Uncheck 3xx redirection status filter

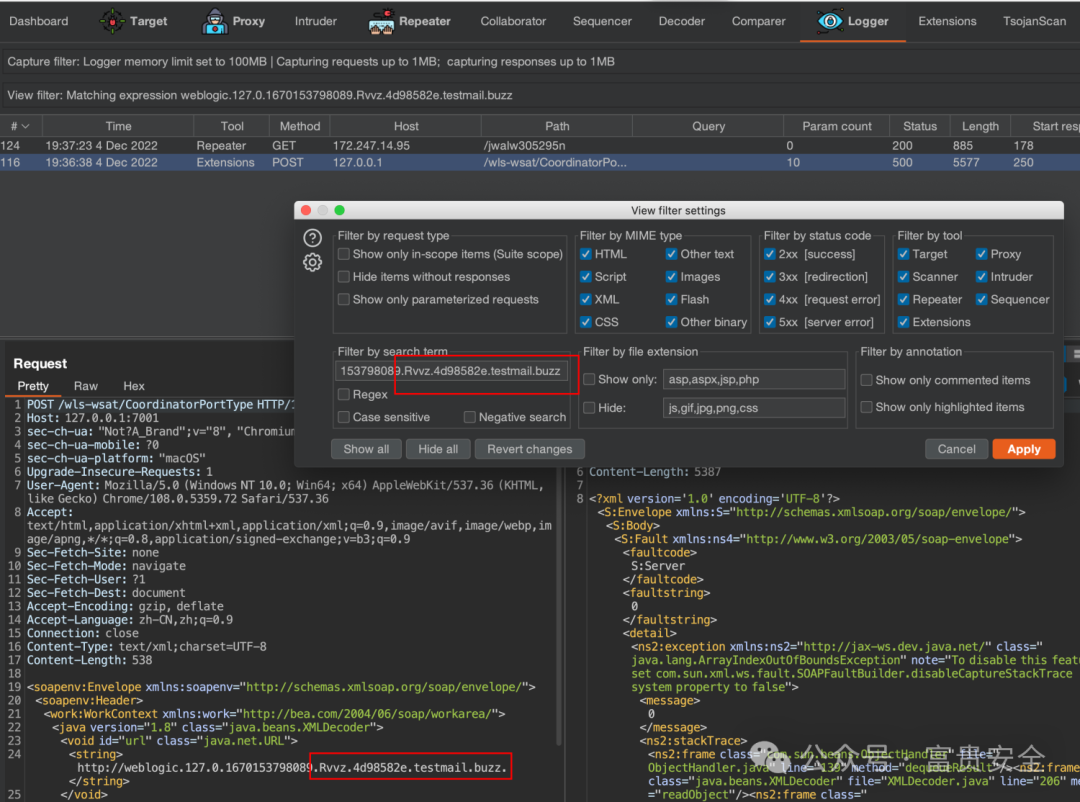(x=769, y=277)
